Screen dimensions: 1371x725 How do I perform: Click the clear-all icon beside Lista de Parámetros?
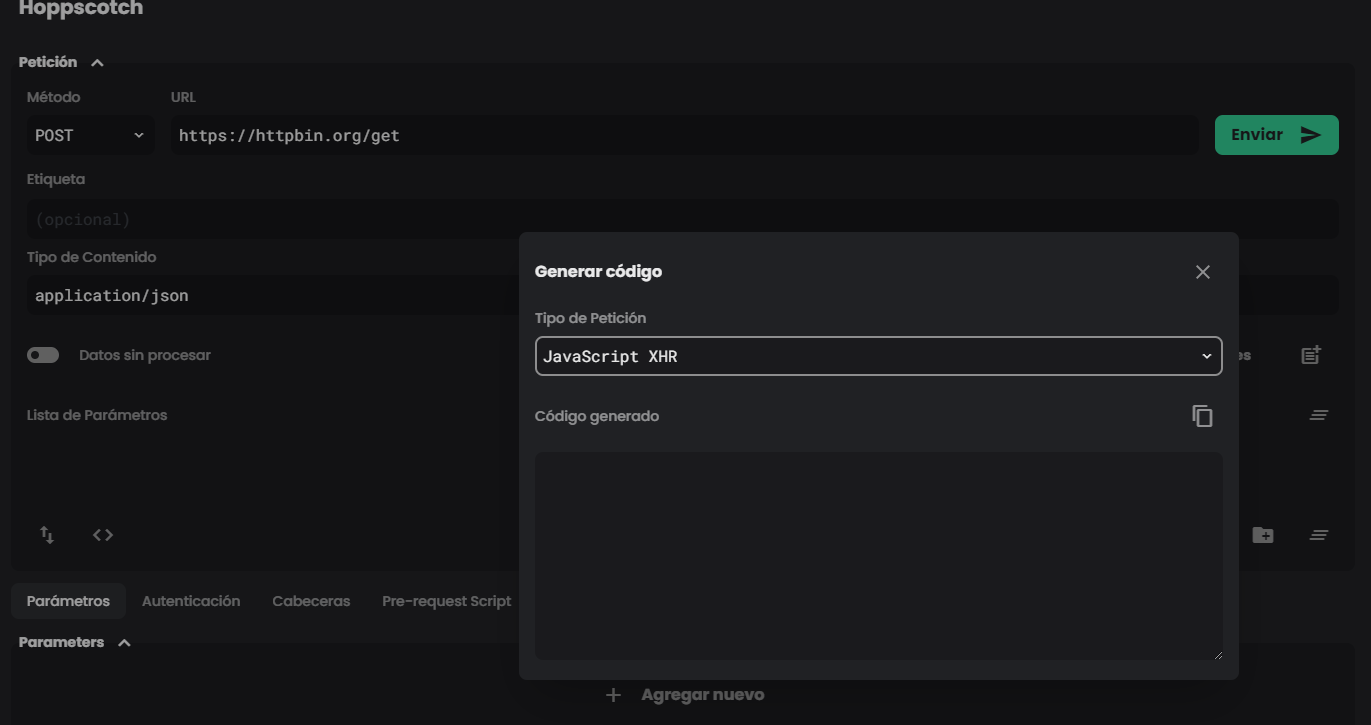tap(1318, 414)
